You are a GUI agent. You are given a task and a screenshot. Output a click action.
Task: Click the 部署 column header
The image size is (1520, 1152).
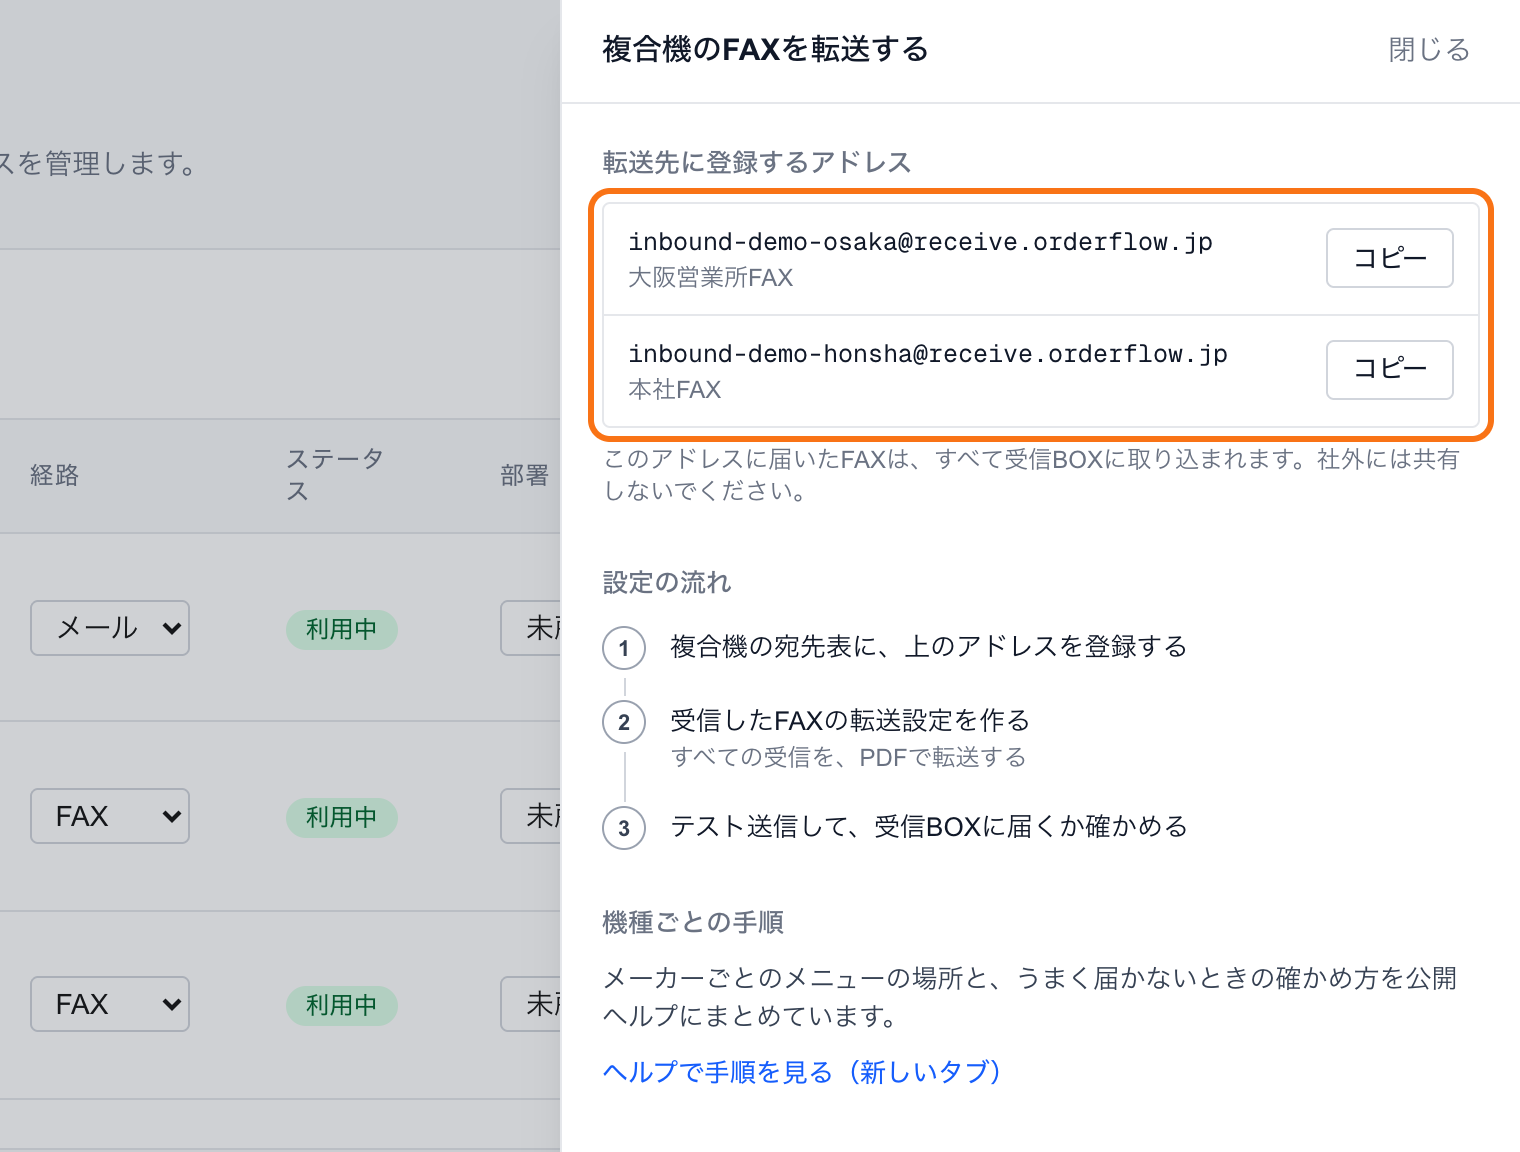(x=524, y=475)
